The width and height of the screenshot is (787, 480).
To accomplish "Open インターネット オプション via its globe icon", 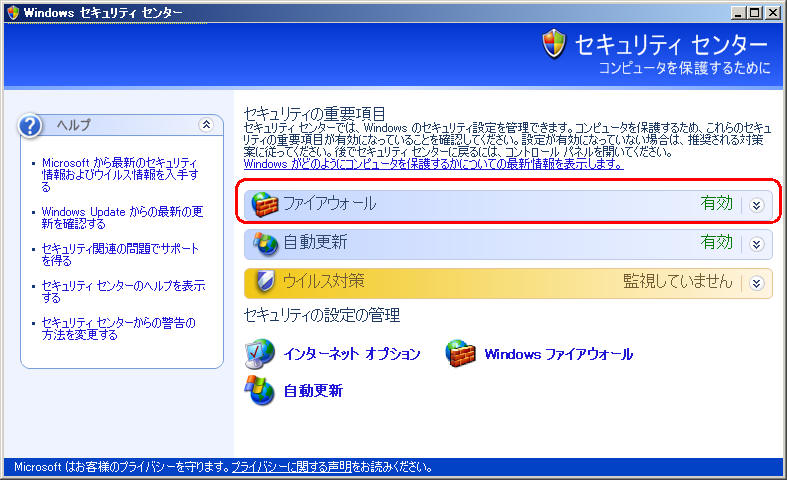I will 261,354.
